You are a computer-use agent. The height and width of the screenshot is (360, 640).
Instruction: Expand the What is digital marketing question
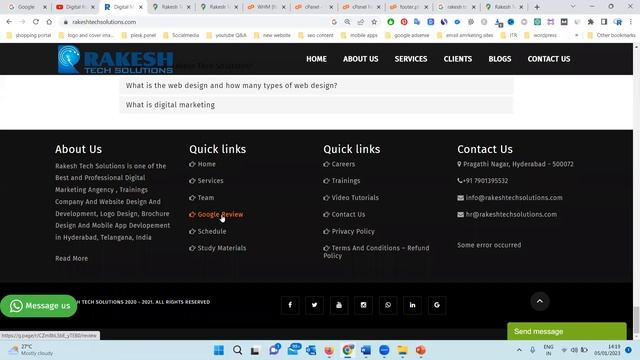click(316, 105)
